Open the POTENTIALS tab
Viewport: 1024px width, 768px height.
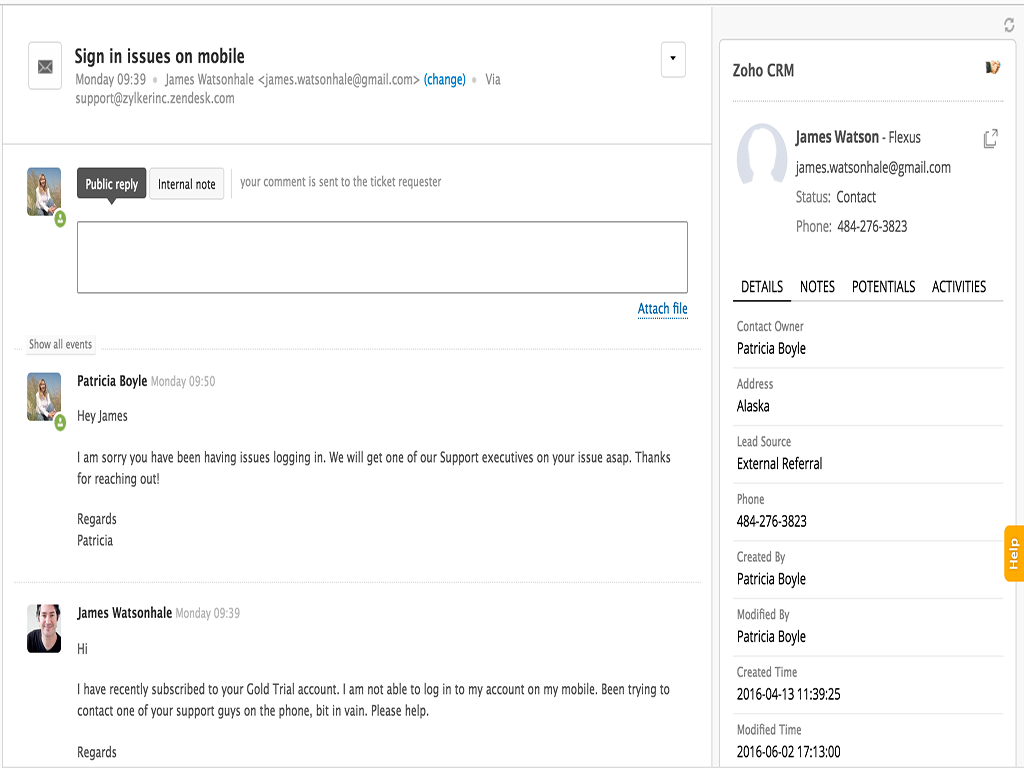coord(884,287)
